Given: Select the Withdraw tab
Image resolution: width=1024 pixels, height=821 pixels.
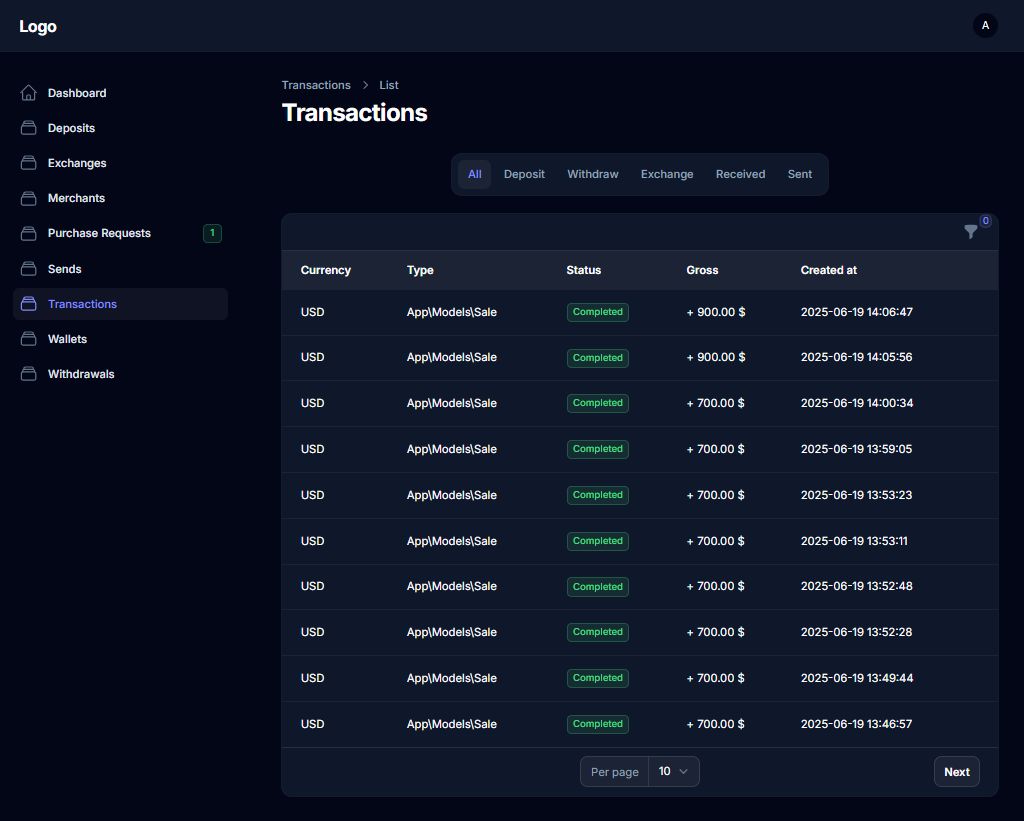Looking at the screenshot, I should 592,174.
